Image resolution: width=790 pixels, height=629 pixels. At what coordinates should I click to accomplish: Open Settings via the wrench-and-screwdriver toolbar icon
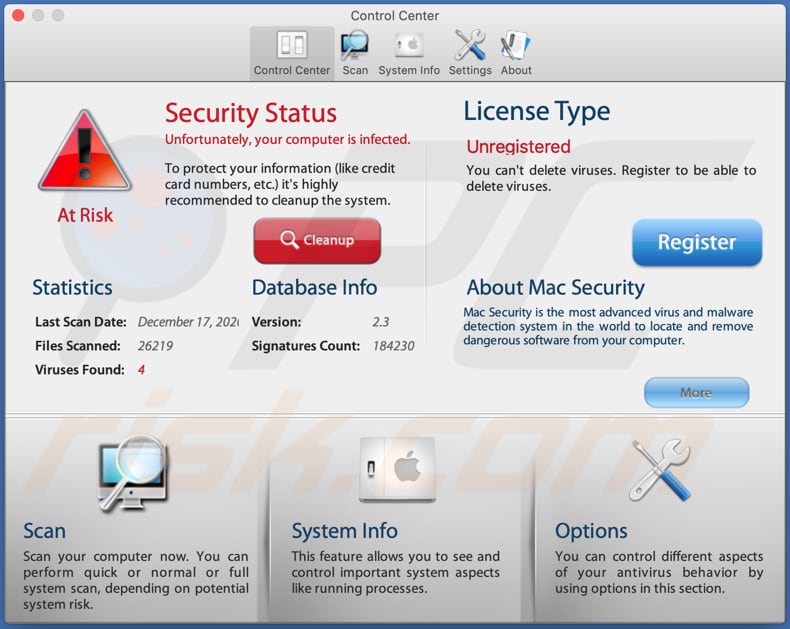coord(470,45)
